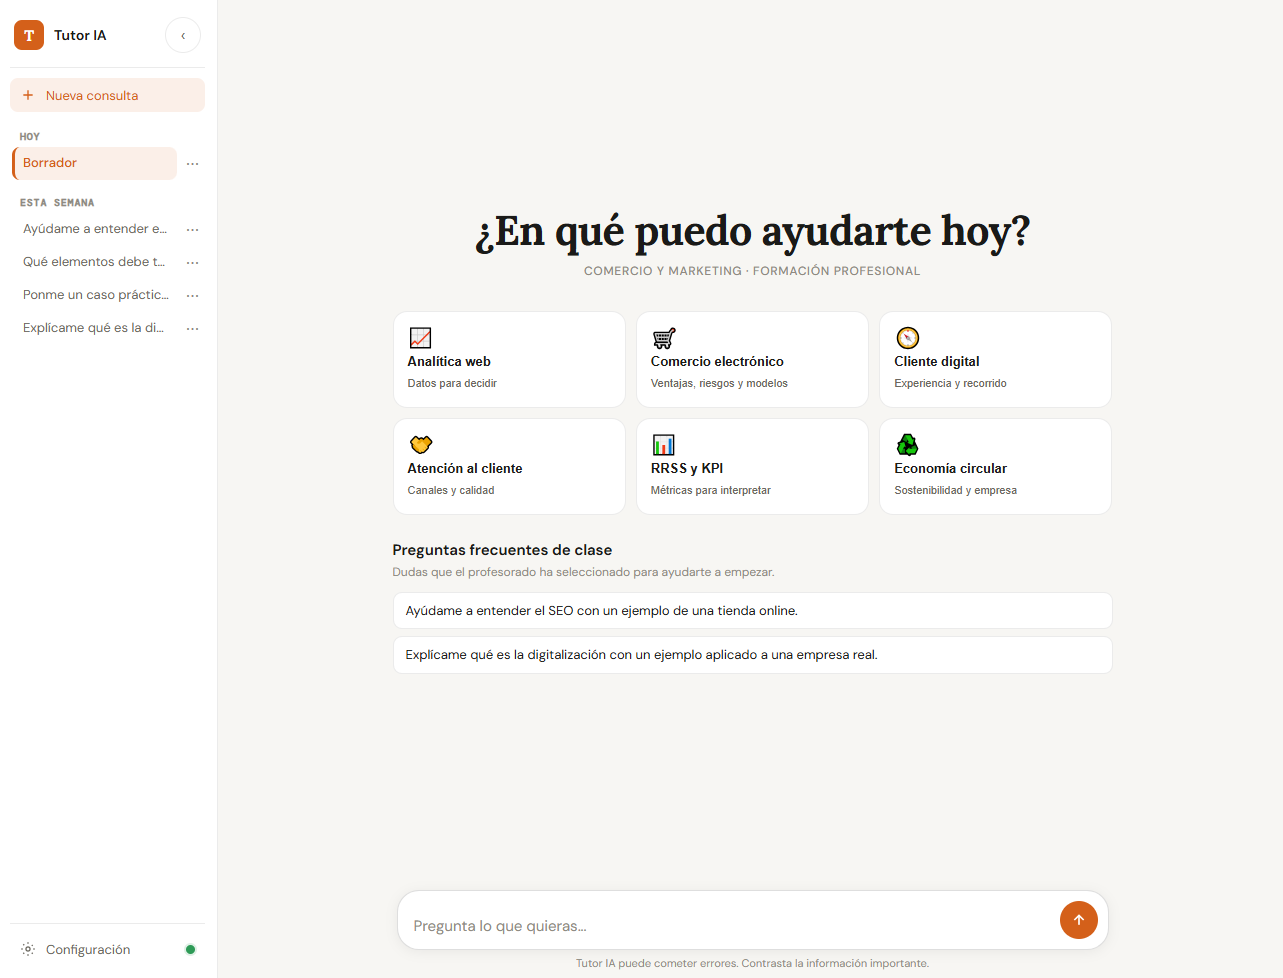This screenshot has width=1283, height=978.
Task: Click the Economía circular recycling icon
Action: (907, 445)
